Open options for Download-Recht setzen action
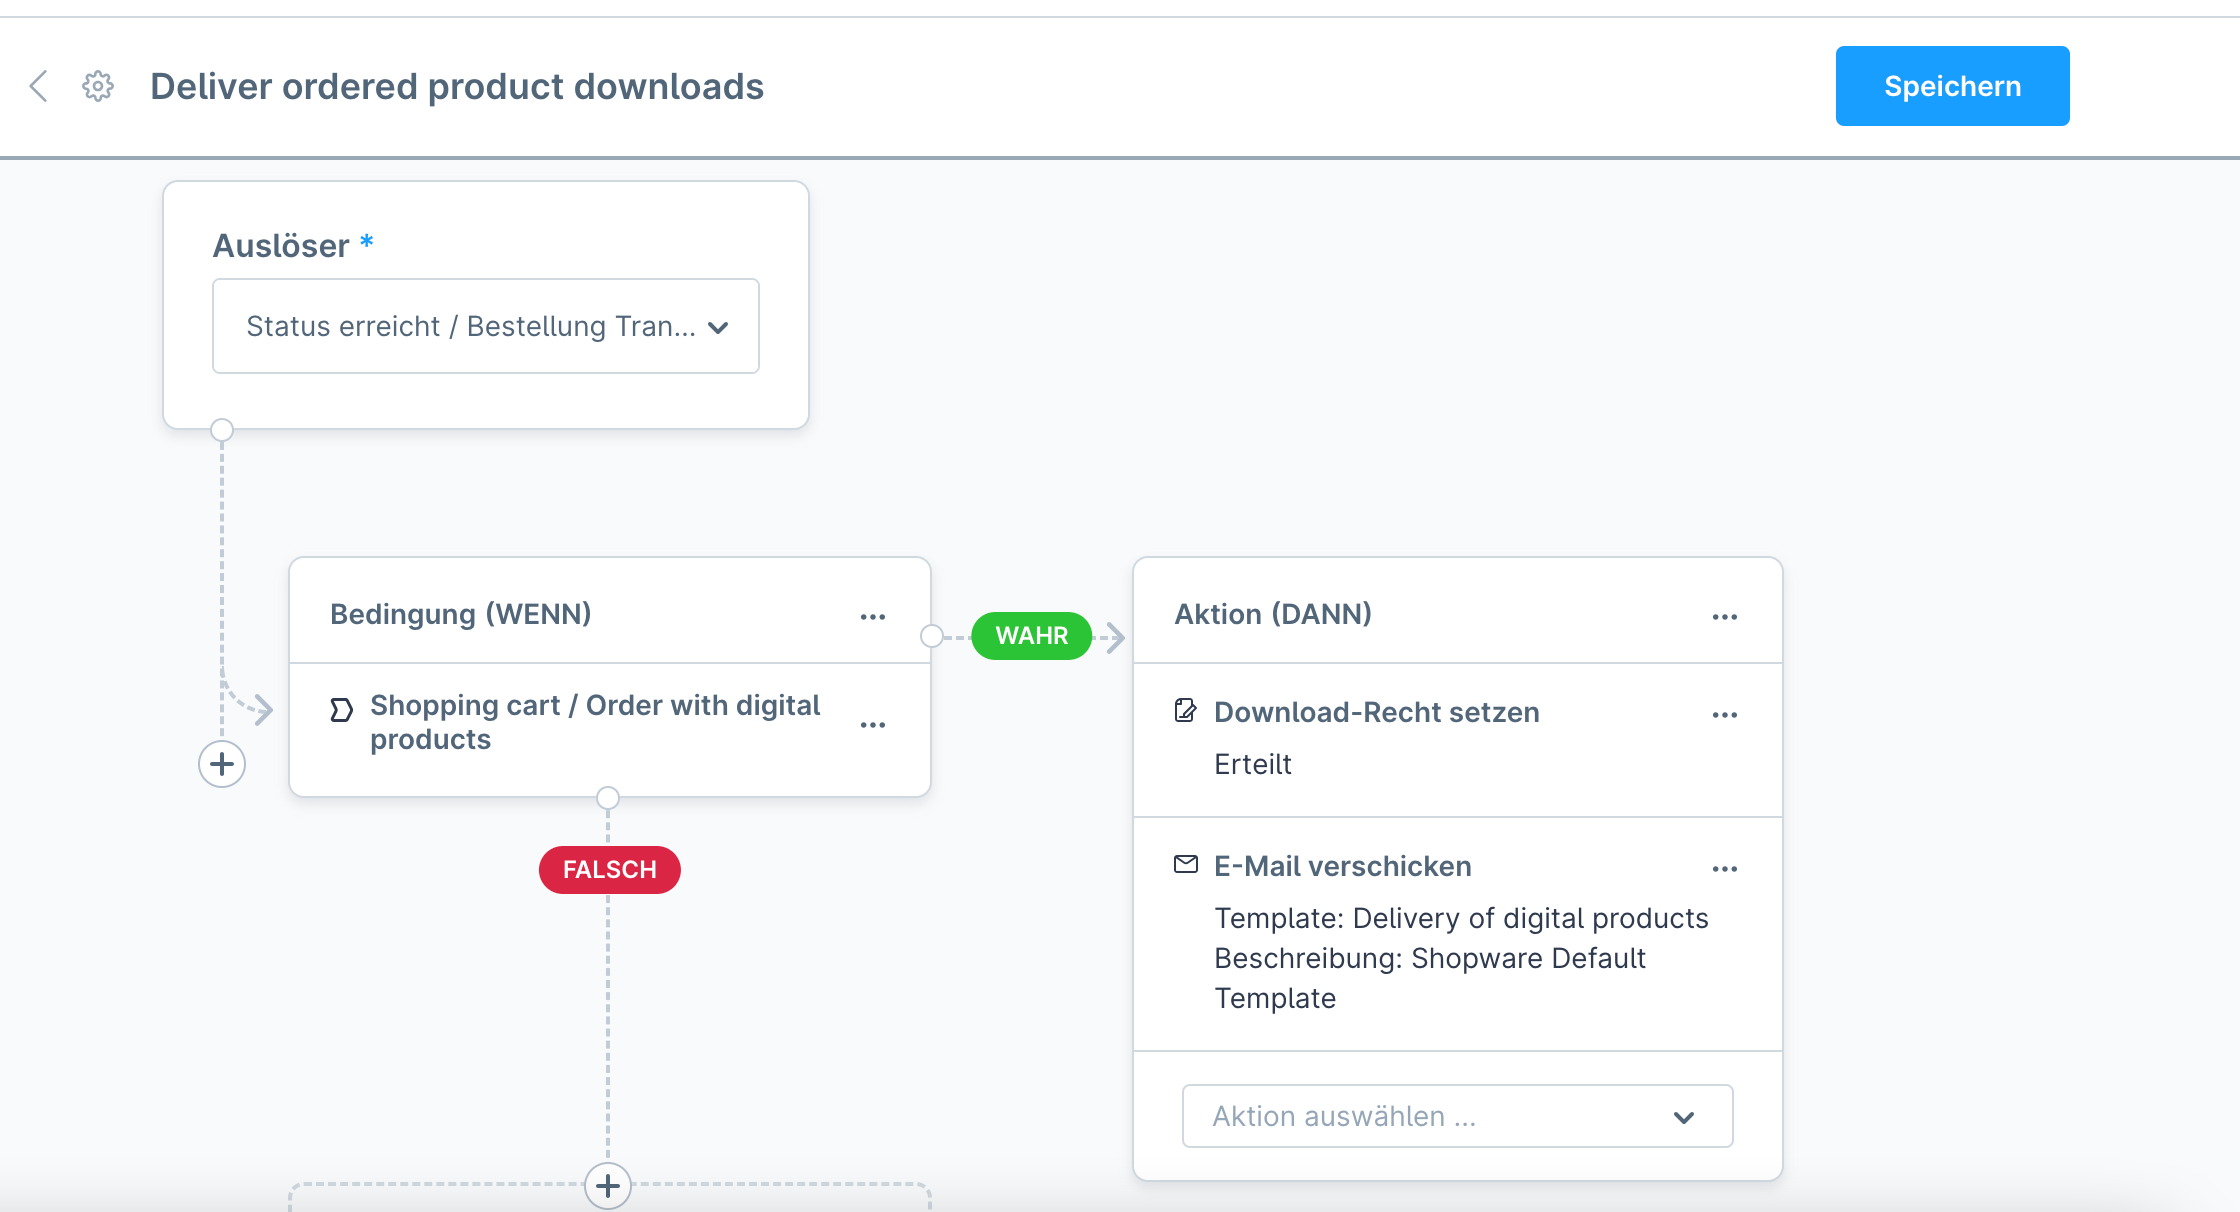 [1725, 714]
